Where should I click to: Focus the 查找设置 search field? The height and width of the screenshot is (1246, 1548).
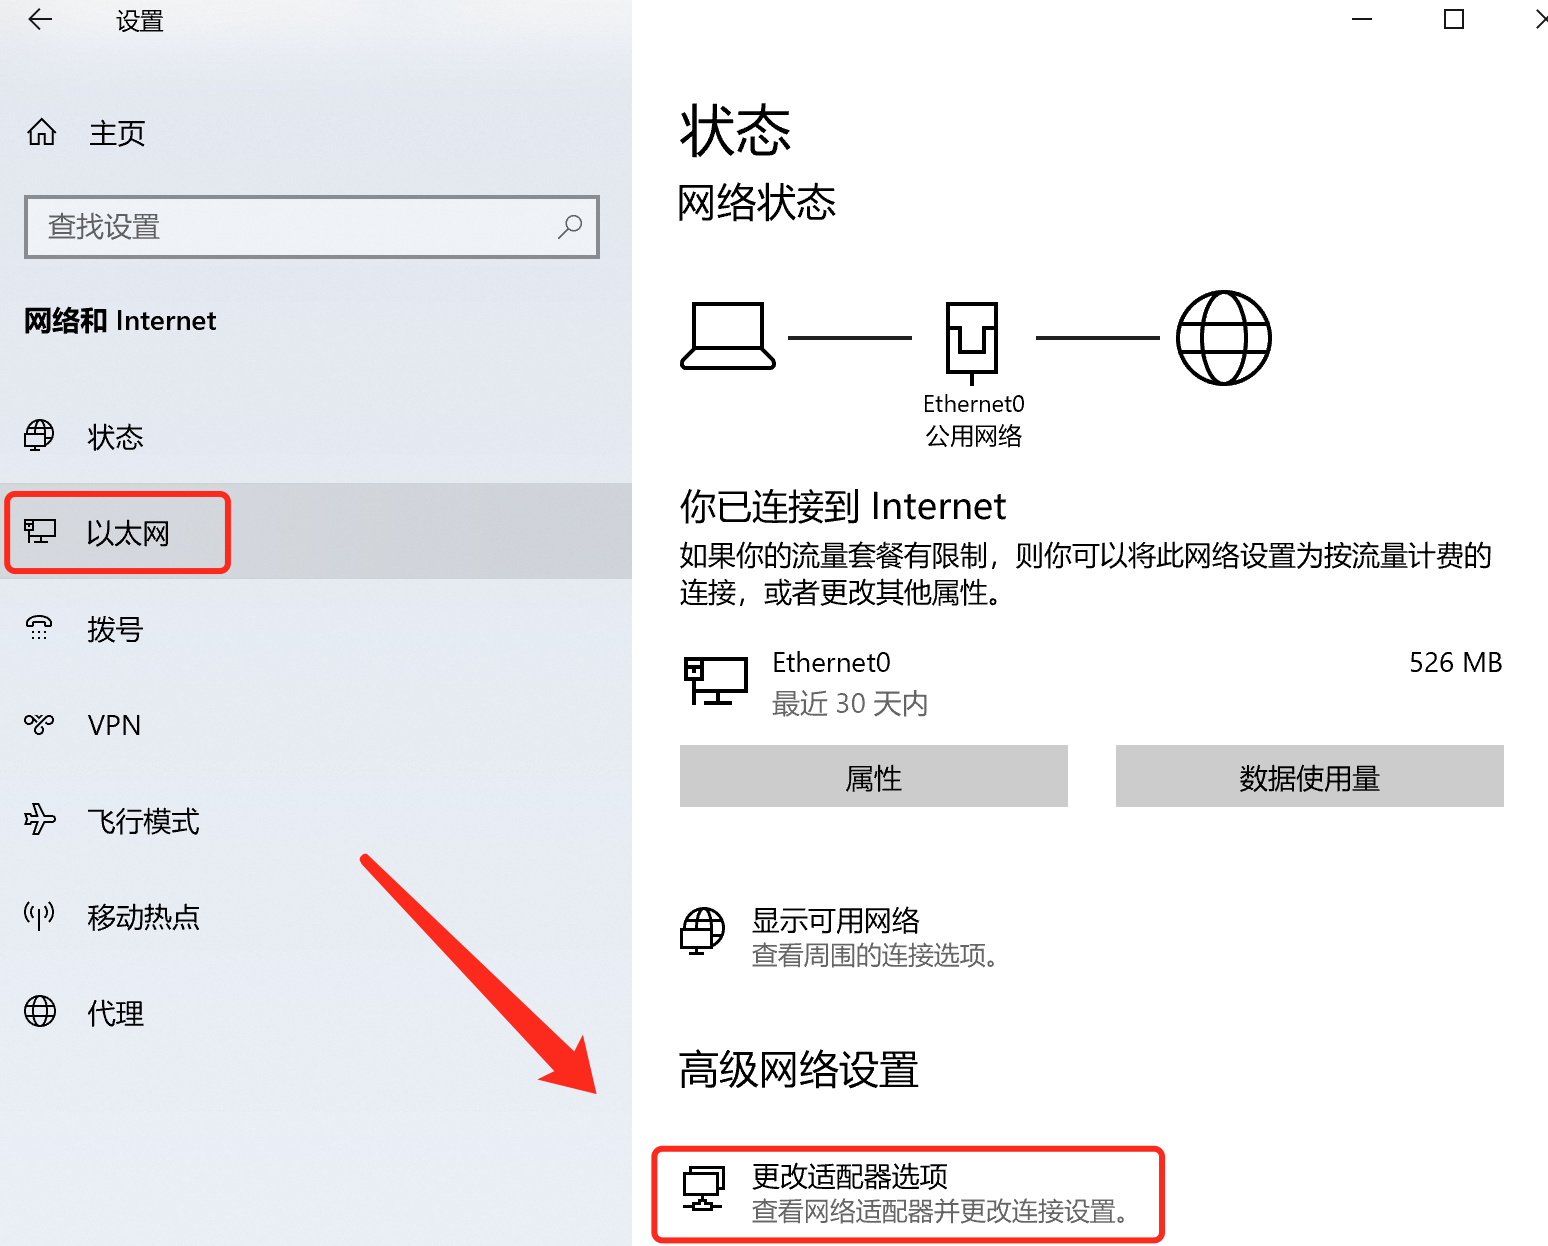[x=312, y=227]
